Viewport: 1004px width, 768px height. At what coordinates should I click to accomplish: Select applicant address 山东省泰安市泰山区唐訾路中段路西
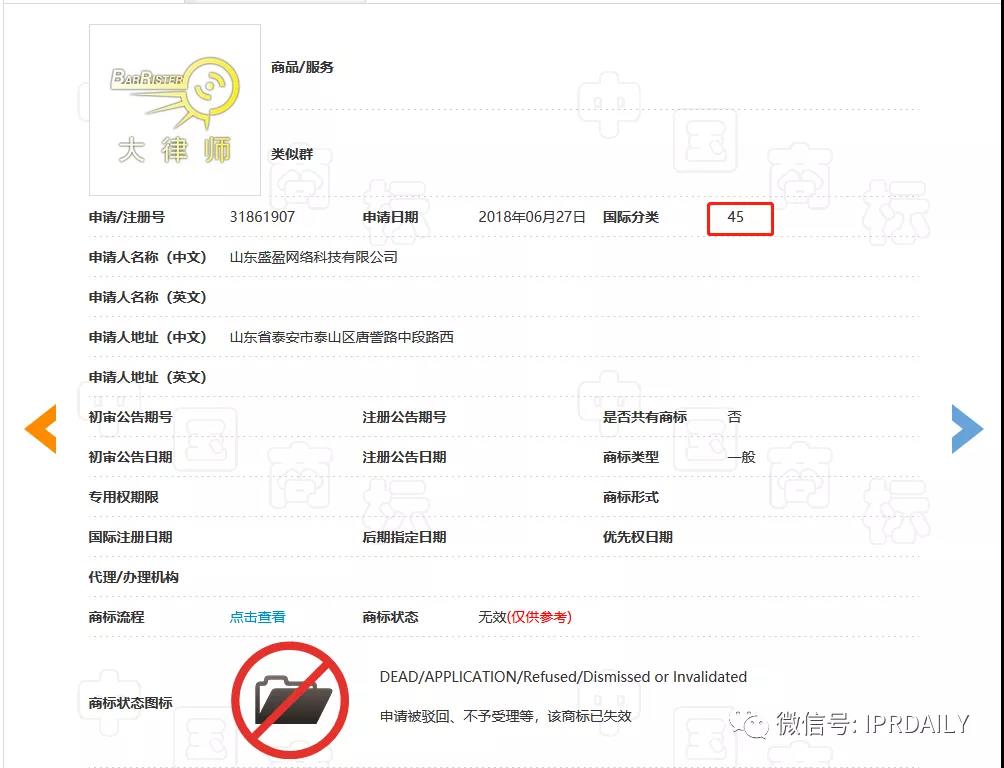click(x=342, y=337)
